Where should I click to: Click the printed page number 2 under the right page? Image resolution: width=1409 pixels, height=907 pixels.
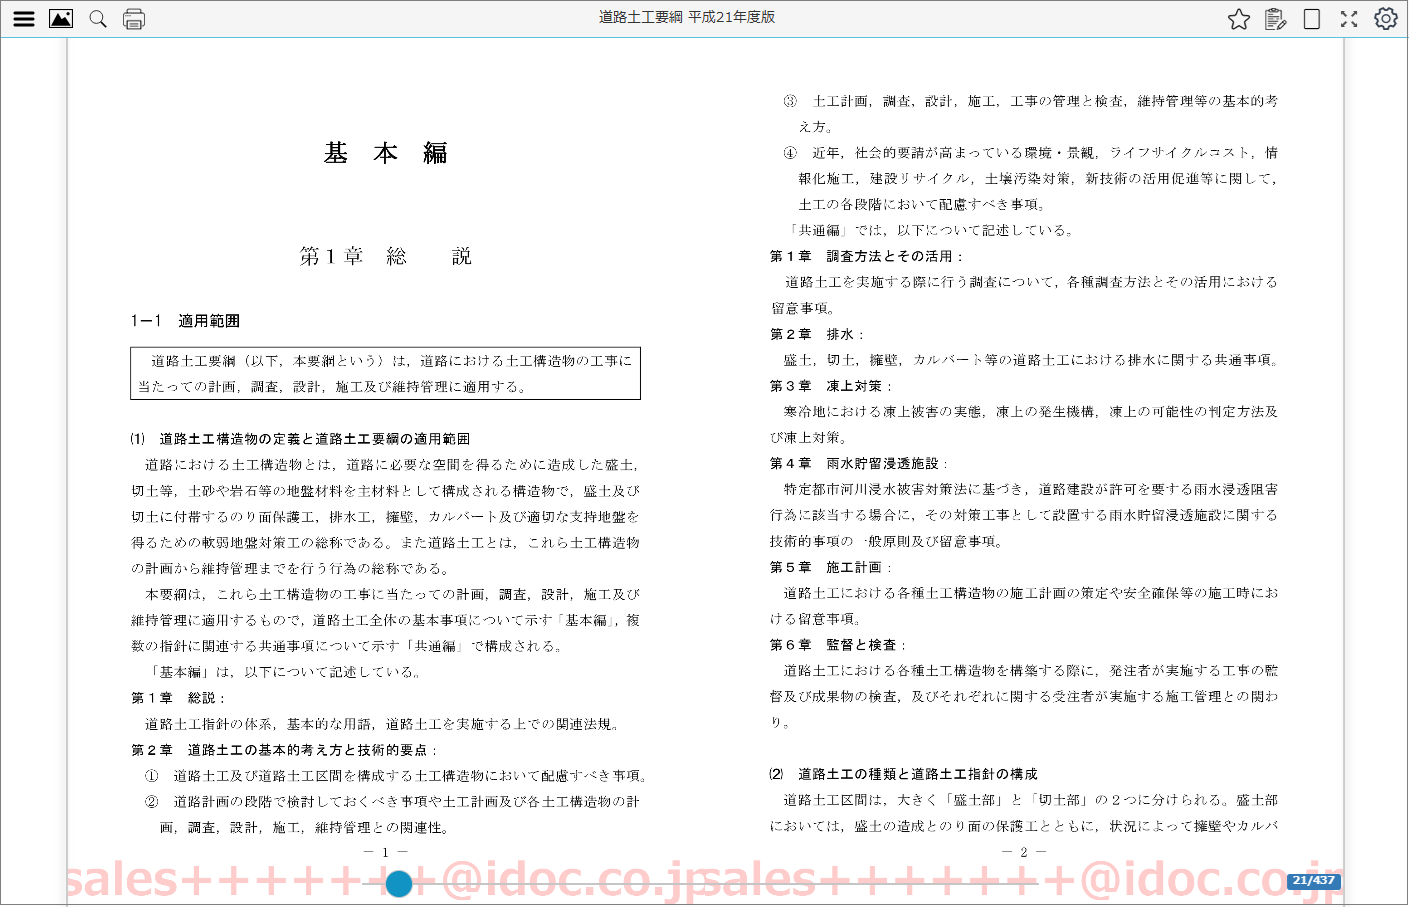point(1024,852)
